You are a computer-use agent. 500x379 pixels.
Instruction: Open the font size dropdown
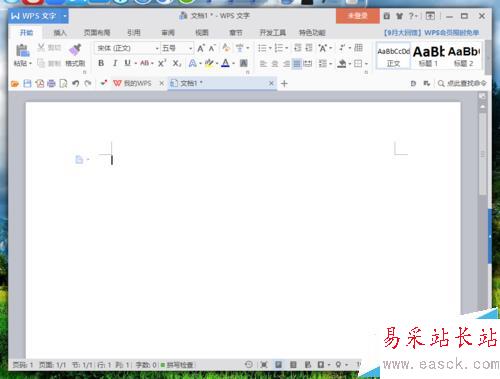[191, 49]
